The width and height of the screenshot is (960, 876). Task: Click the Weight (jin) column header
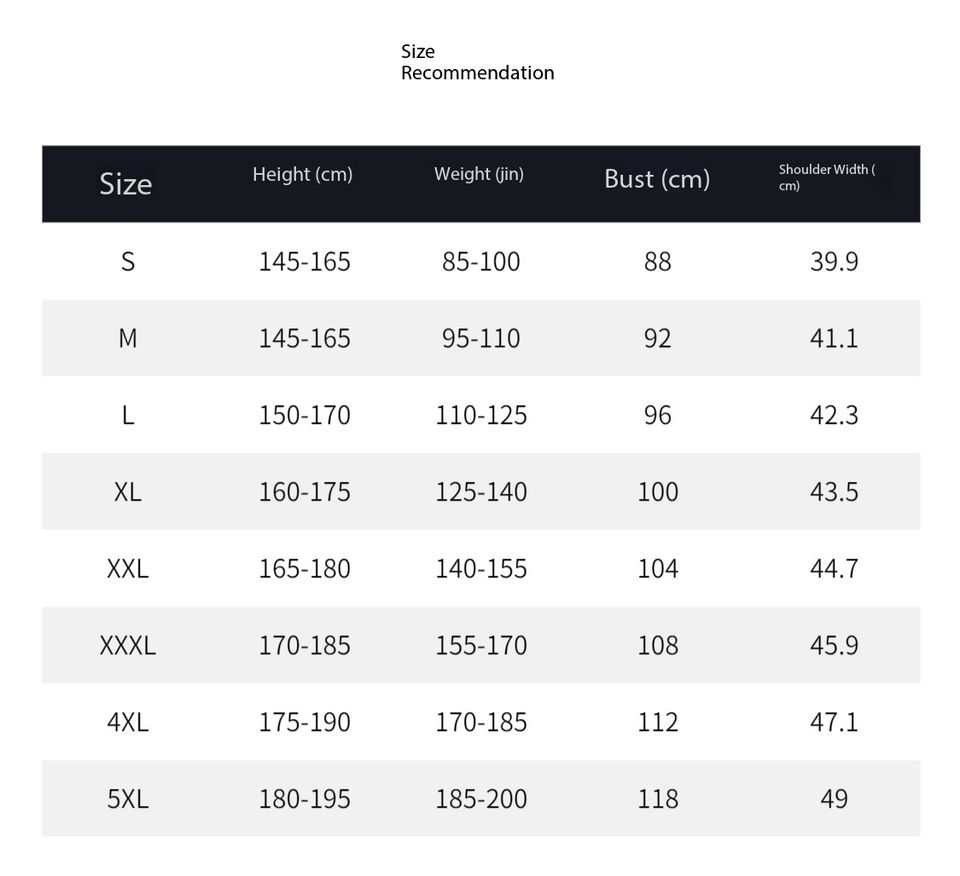click(x=479, y=174)
